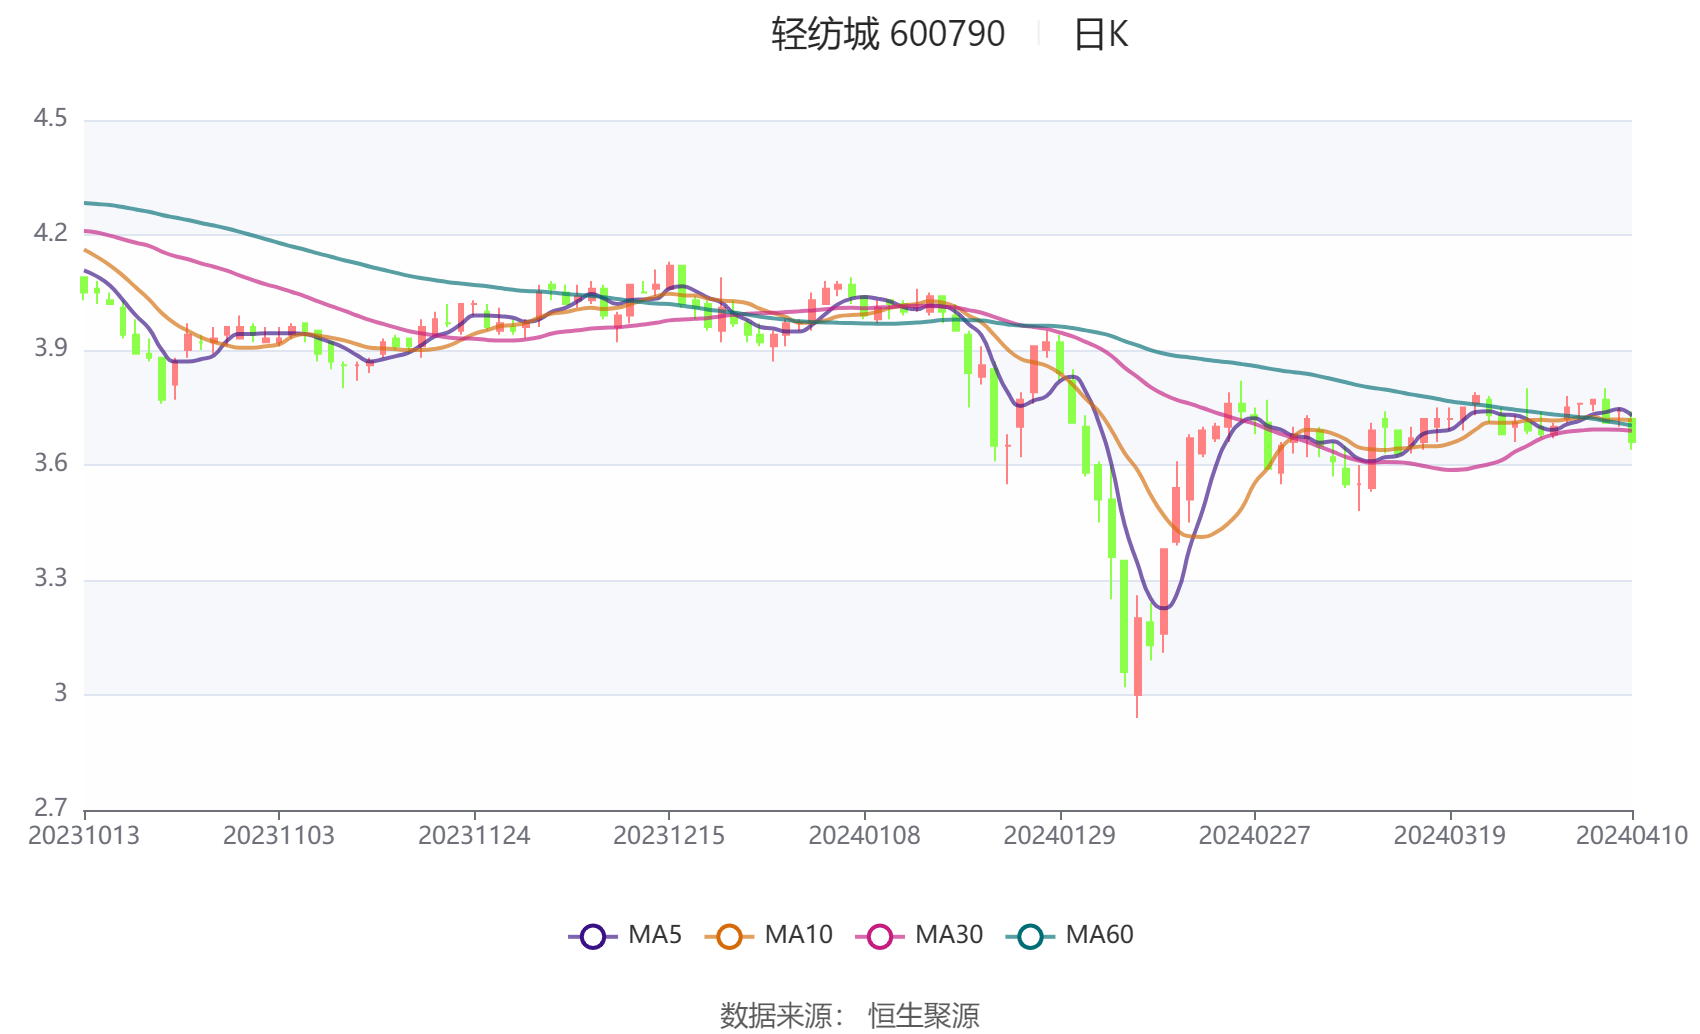Hide the MA10 line using legend text
The width and height of the screenshot is (1700, 1034).
point(798,935)
